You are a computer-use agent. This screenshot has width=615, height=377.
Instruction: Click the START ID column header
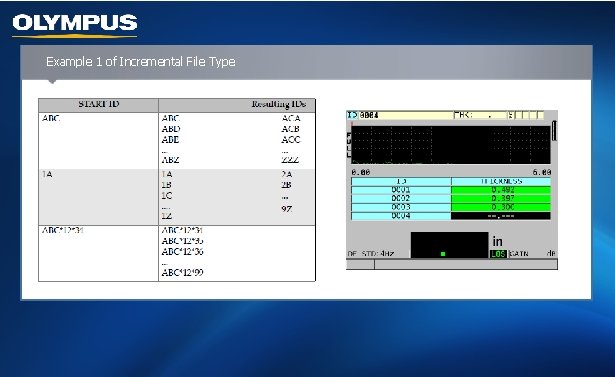click(x=98, y=104)
